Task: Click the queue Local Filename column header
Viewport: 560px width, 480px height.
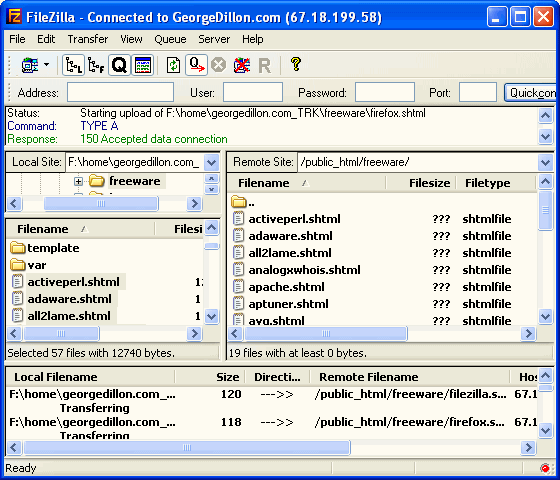Action: [x=91, y=377]
